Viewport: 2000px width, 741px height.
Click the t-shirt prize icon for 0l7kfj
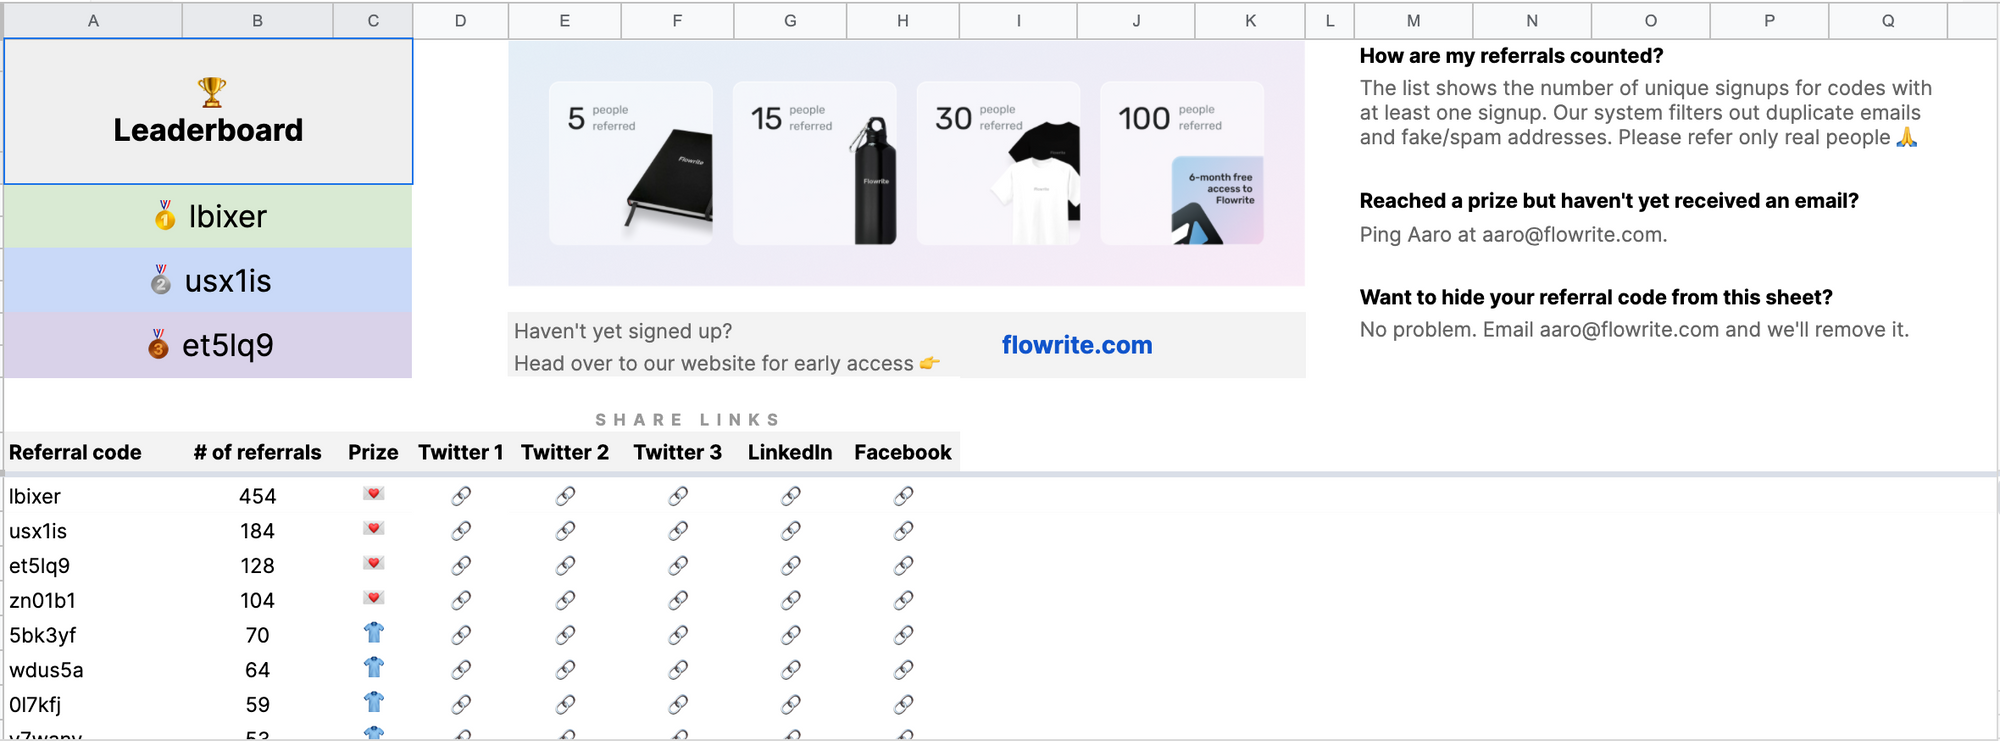tap(373, 702)
